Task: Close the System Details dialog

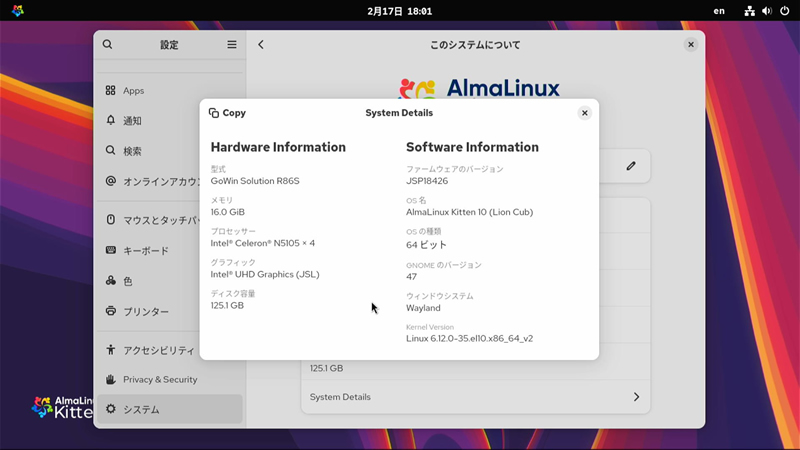Action: click(x=584, y=113)
